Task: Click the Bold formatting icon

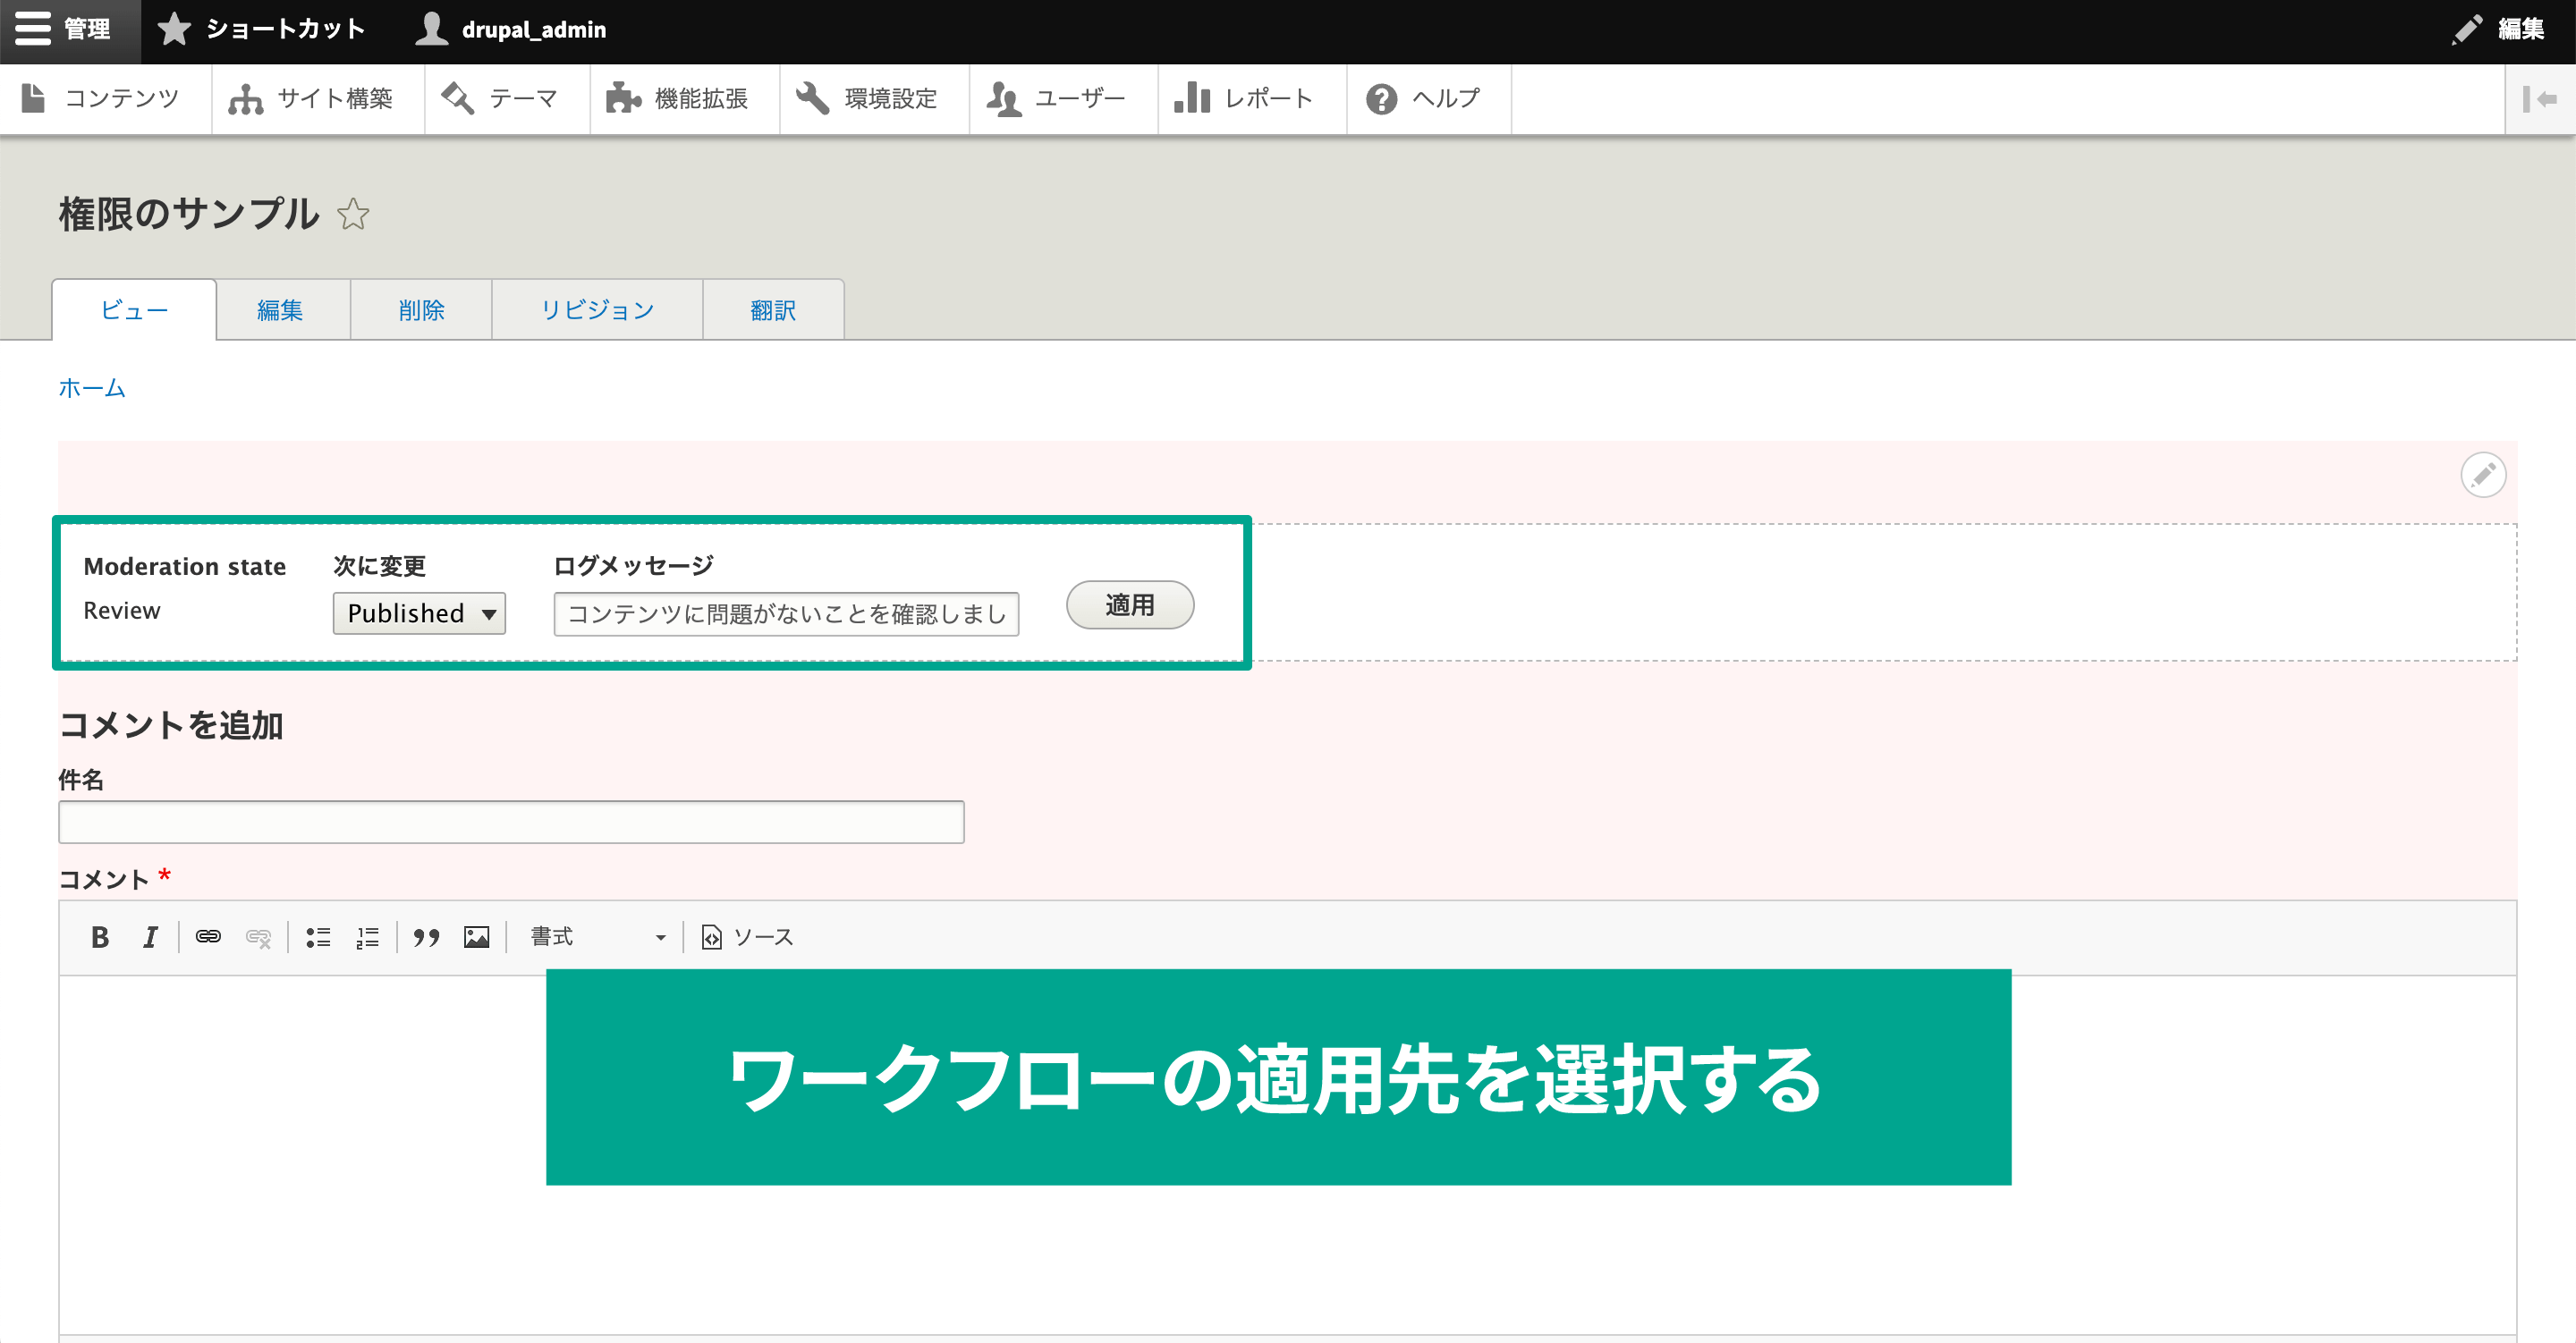Action: (98, 934)
